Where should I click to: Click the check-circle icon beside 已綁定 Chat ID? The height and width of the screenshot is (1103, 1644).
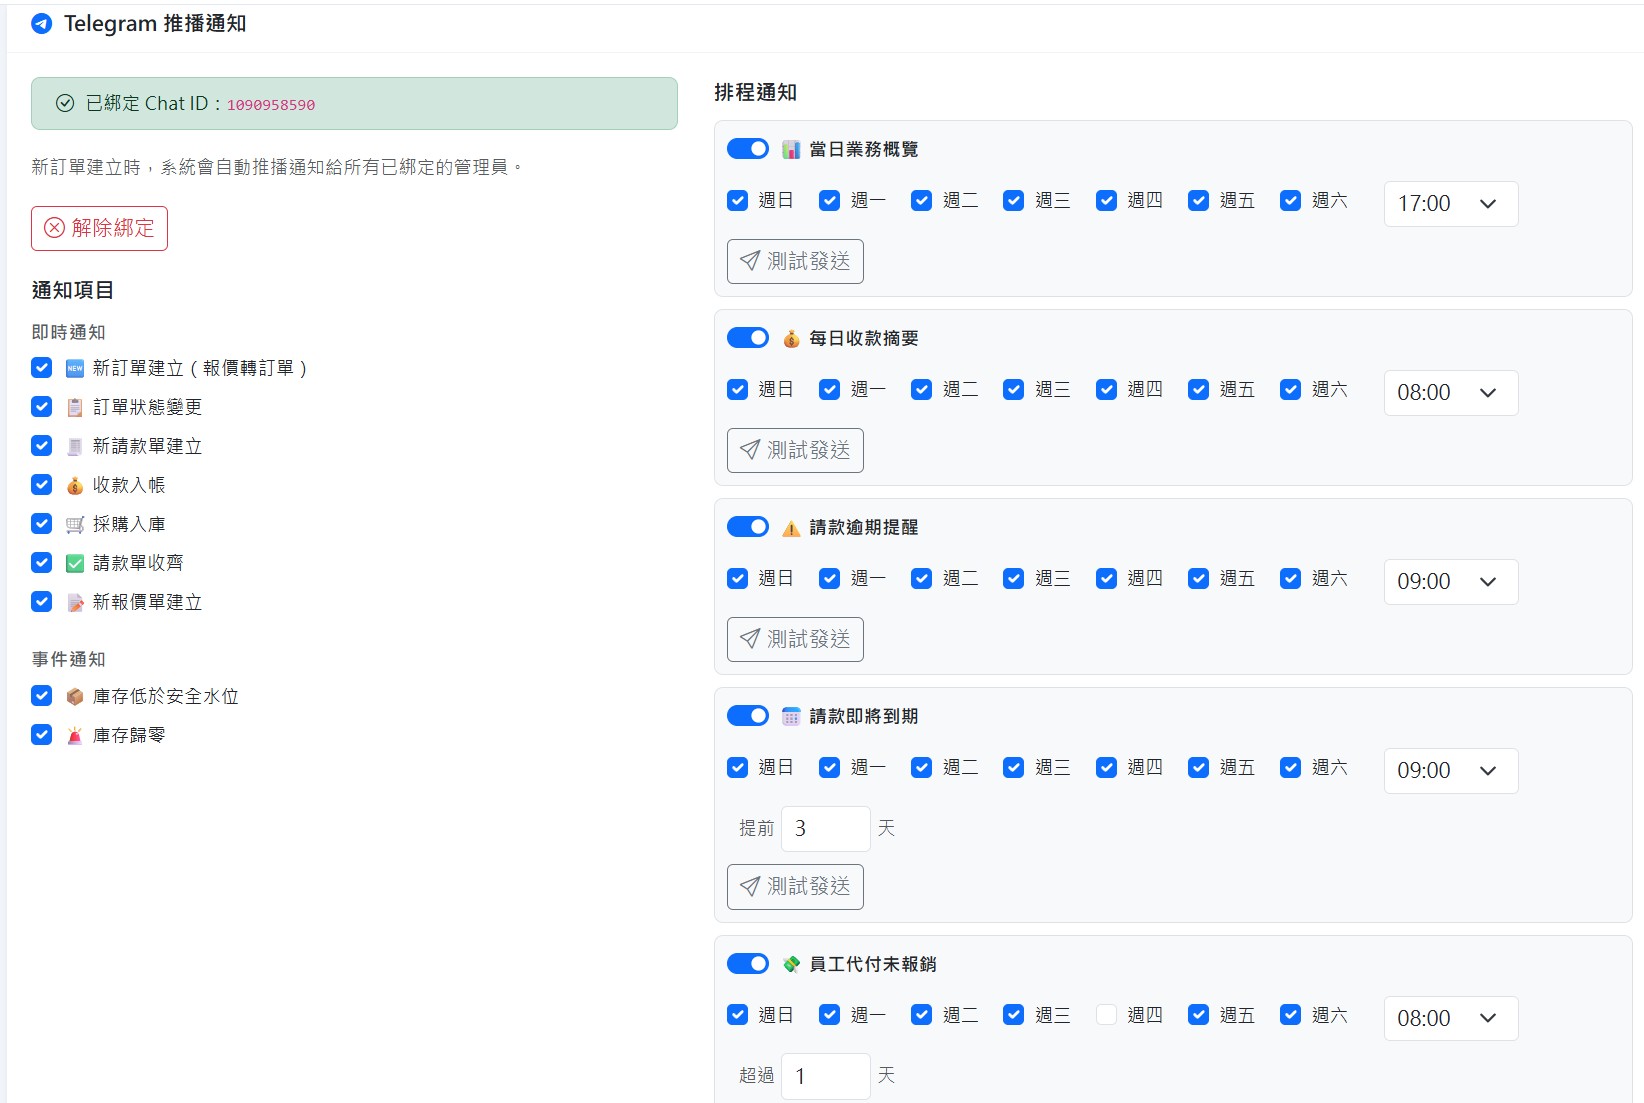click(65, 103)
